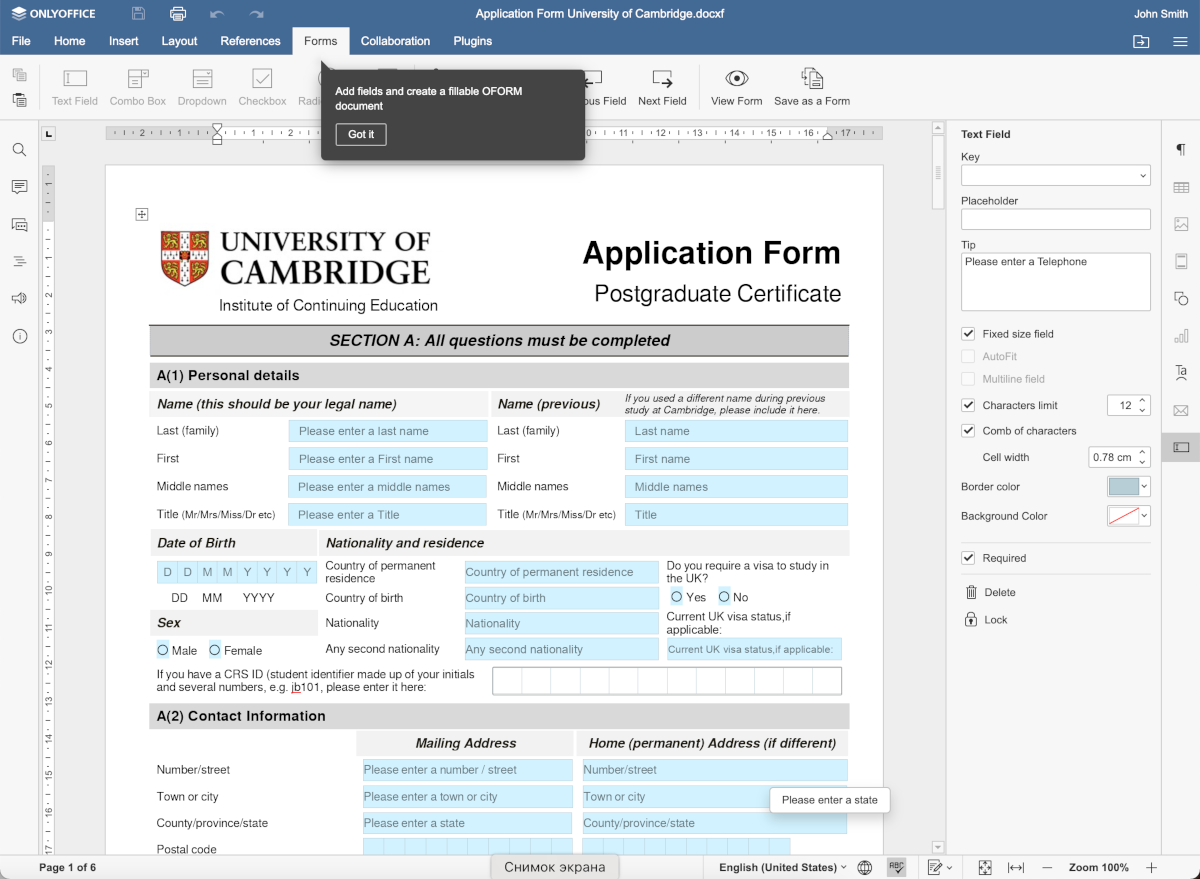Viewport: 1200px width, 879px height.
Task: Click the Print icon in title bar
Action: [178, 14]
